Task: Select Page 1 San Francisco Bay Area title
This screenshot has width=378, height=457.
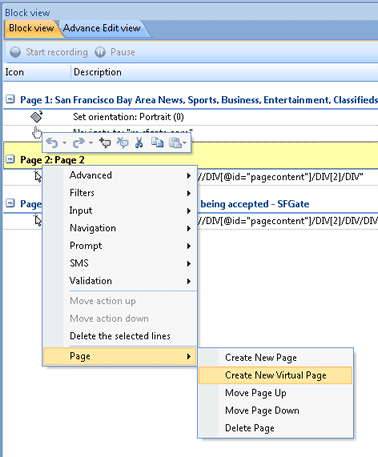Action: [x=199, y=100]
